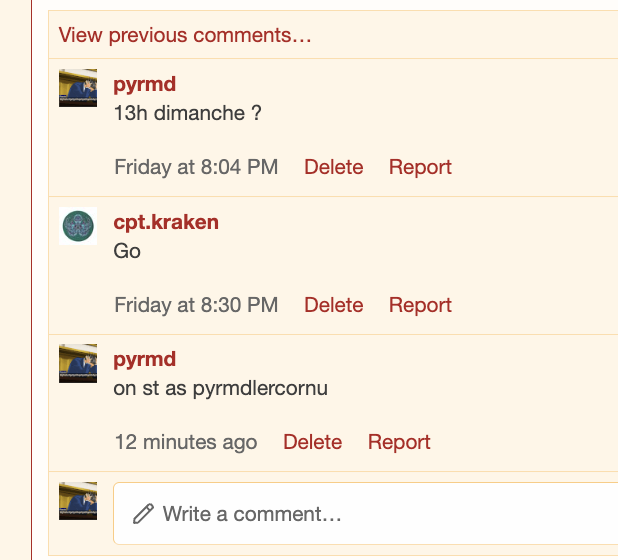The width and height of the screenshot is (618, 560).
Task: Report the comment posted 12 minutes ago
Action: [x=399, y=442]
